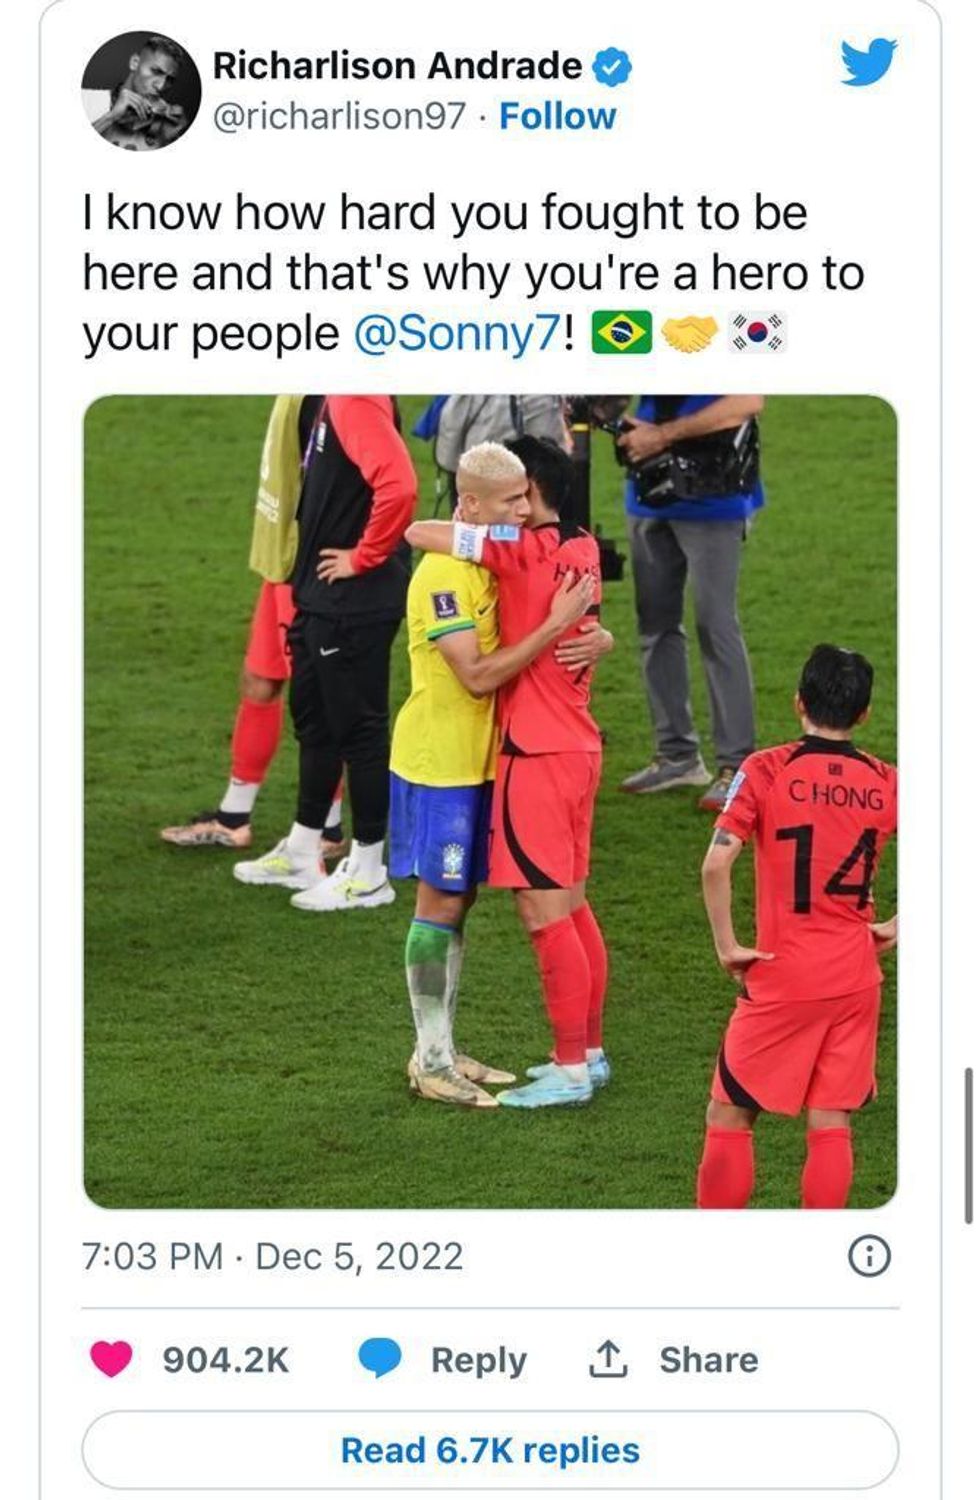Read 6.7K replies button
980x1500 pixels.
[490, 1449]
